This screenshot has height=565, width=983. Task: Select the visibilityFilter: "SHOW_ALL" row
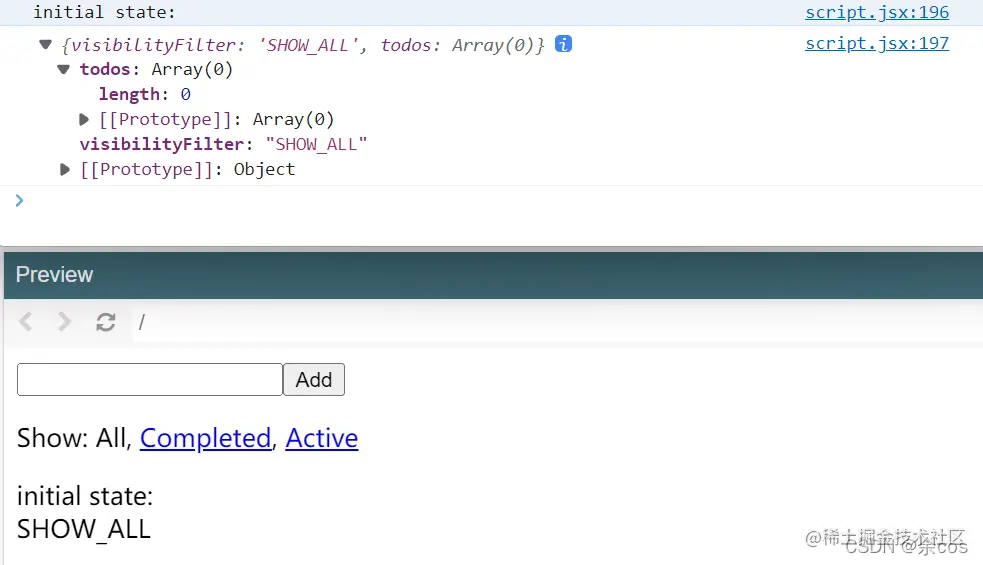click(223, 144)
